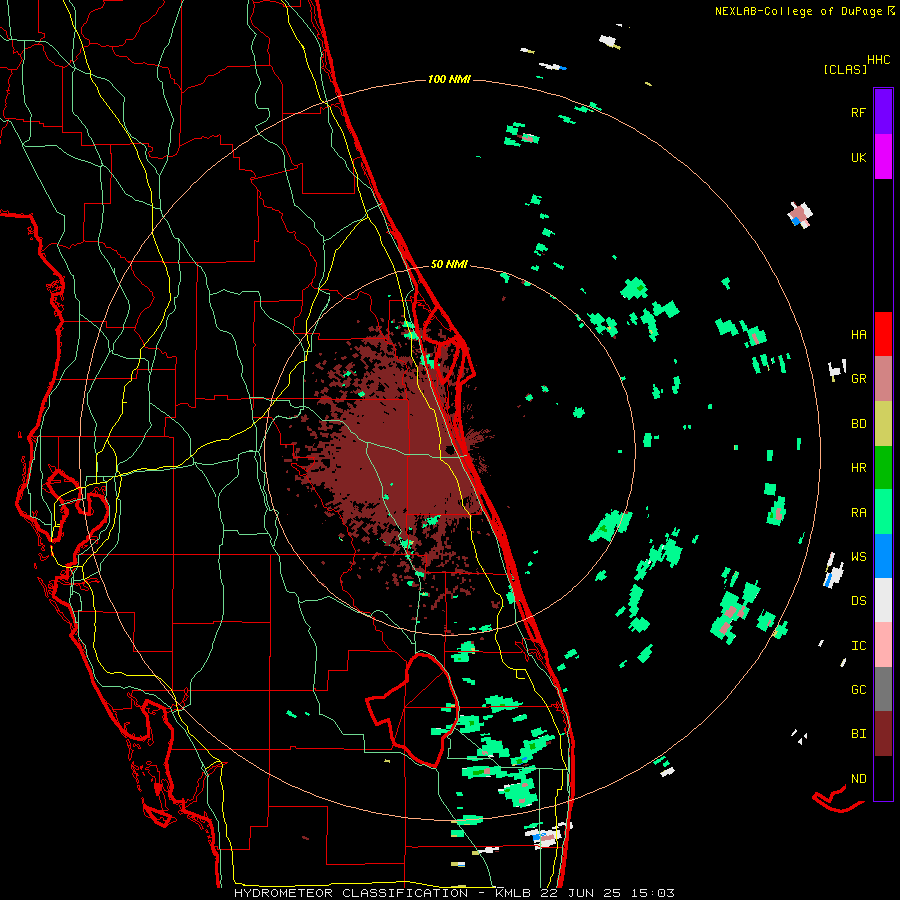The image size is (900, 900).
Task: Click the HA red legend swatch
Action: pos(883,334)
